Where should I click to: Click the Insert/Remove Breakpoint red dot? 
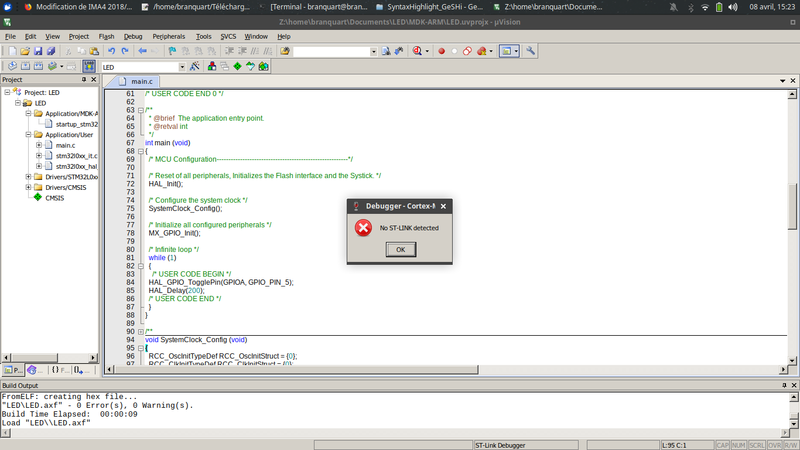tap(441, 51)
